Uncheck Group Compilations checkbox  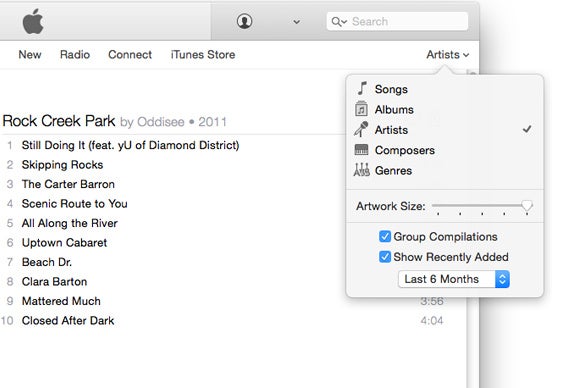click(385, 236)
